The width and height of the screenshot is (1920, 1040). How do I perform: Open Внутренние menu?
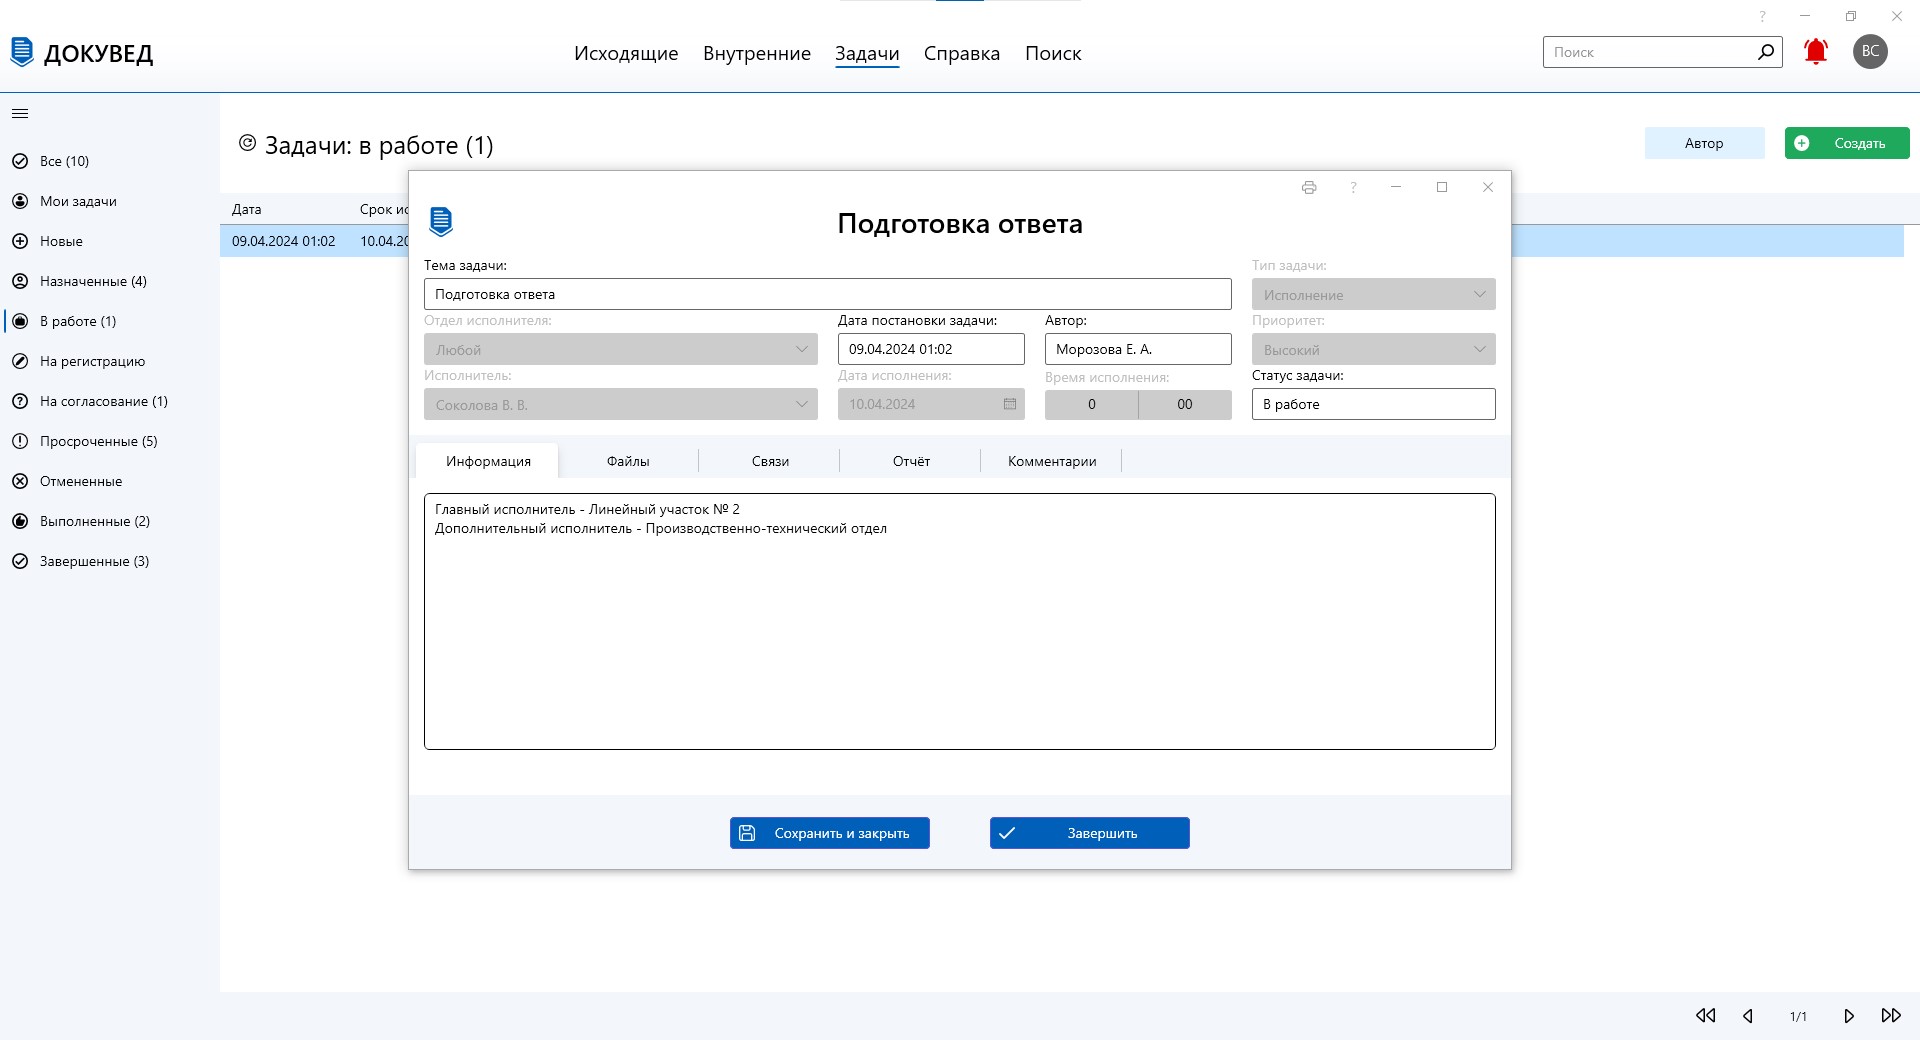757,53
